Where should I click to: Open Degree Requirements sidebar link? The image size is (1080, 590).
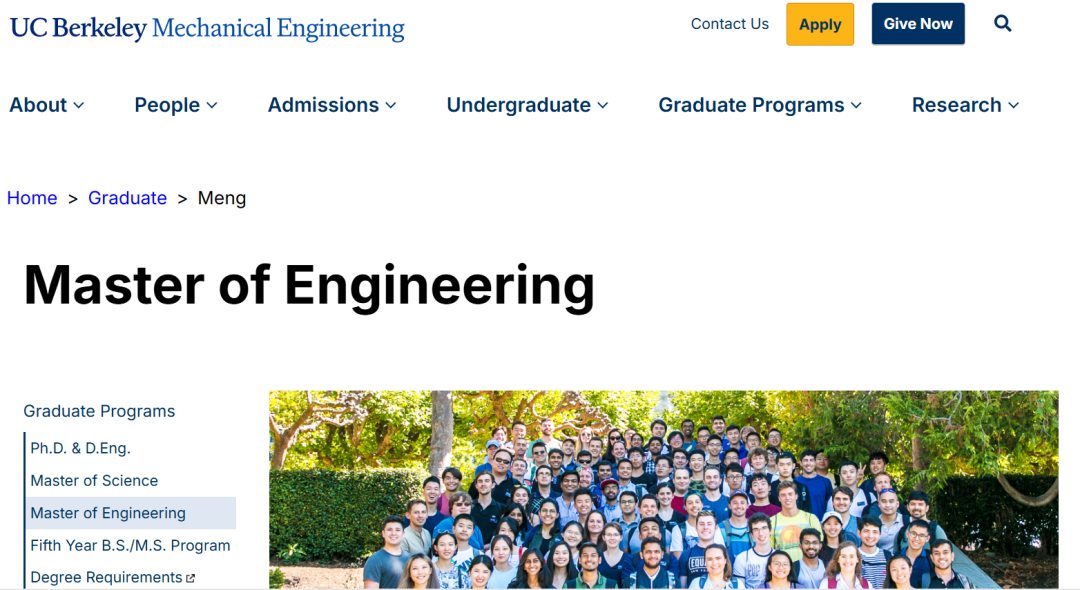[106, 578]
